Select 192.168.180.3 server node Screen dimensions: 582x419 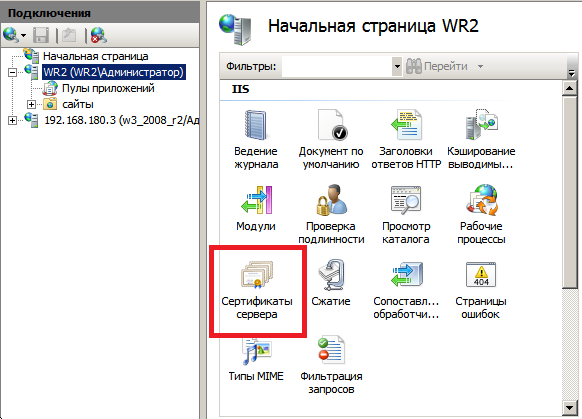pos(122,120)
